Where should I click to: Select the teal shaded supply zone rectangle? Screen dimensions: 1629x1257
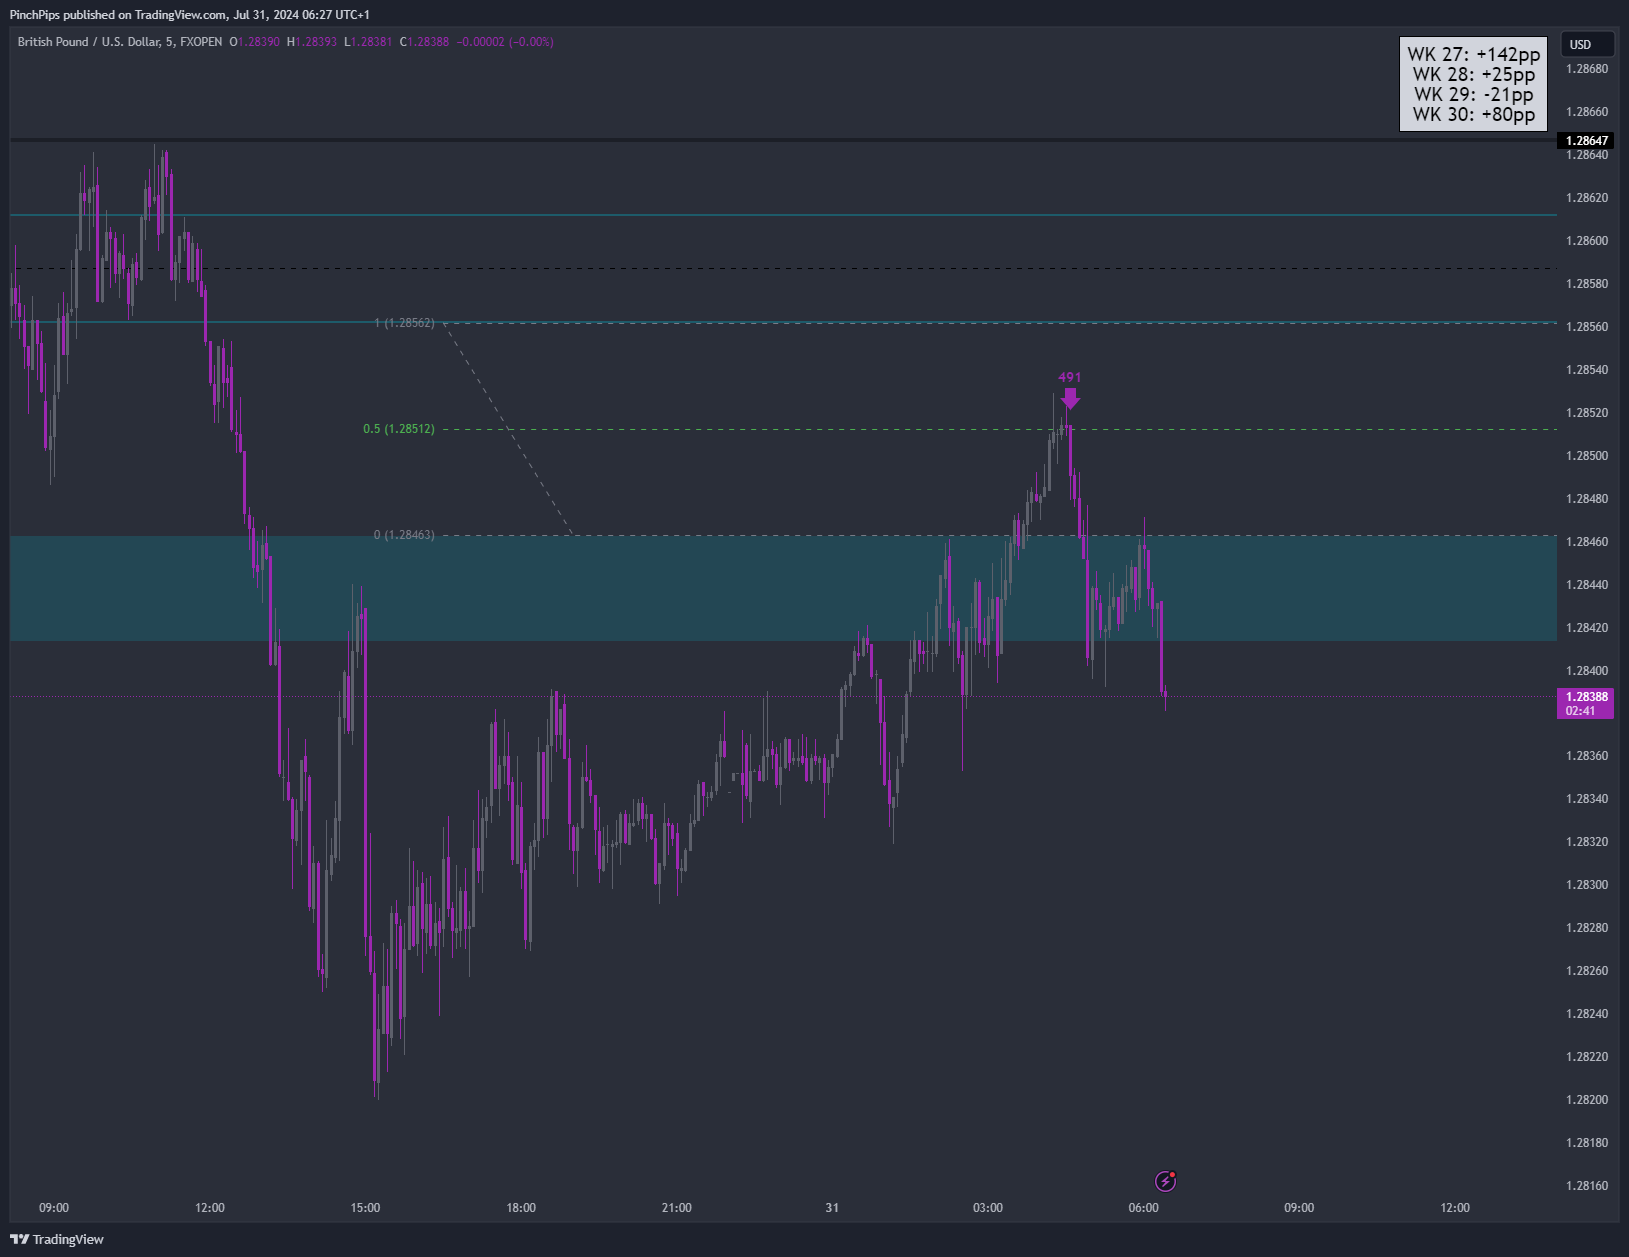(783, 588)
